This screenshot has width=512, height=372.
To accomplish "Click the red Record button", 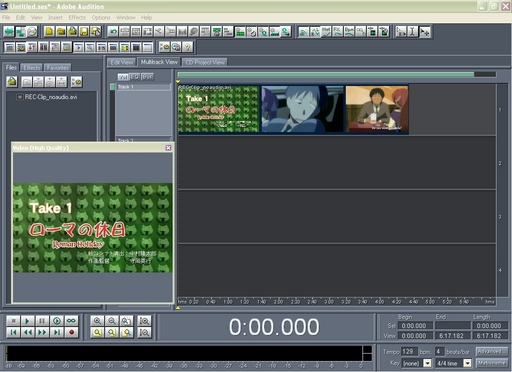I will (x=71, y=332).
